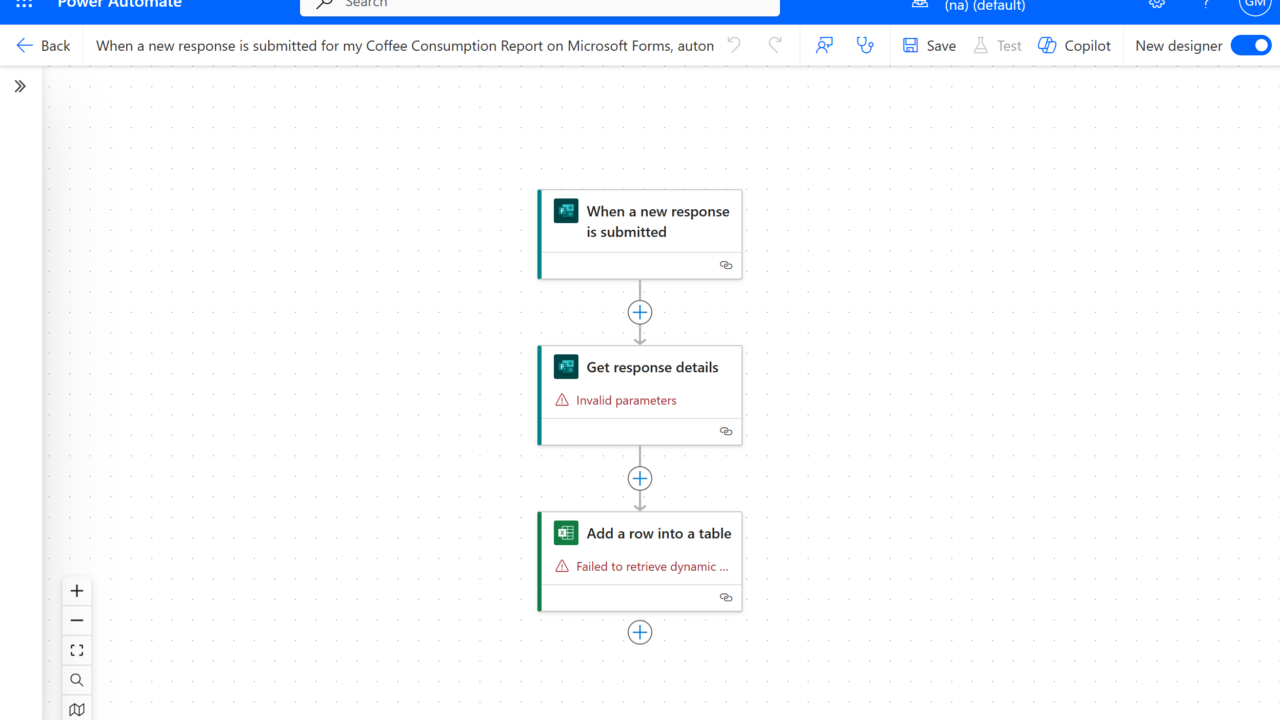The image size is (1280, 720).
Task: Zoom out of the canvas
Action: tap(77, 621)
